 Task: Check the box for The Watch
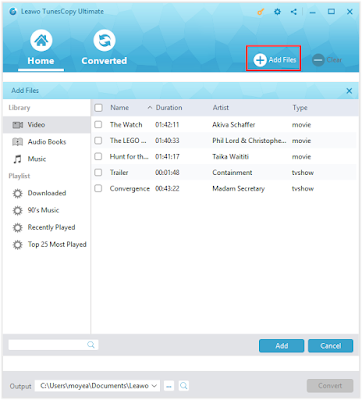pyautogui.click(x=98, y=125)
